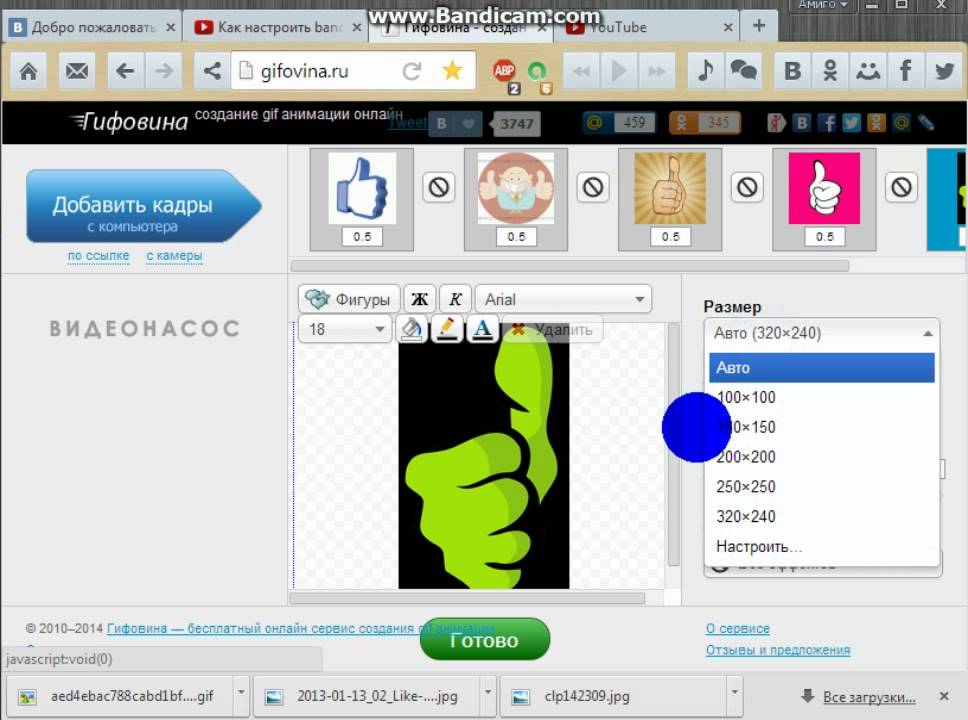The width and height of the screenshot is (968, 720).
Task: Select the golden thumbs-up frame
Action: (x=670, y=188)
